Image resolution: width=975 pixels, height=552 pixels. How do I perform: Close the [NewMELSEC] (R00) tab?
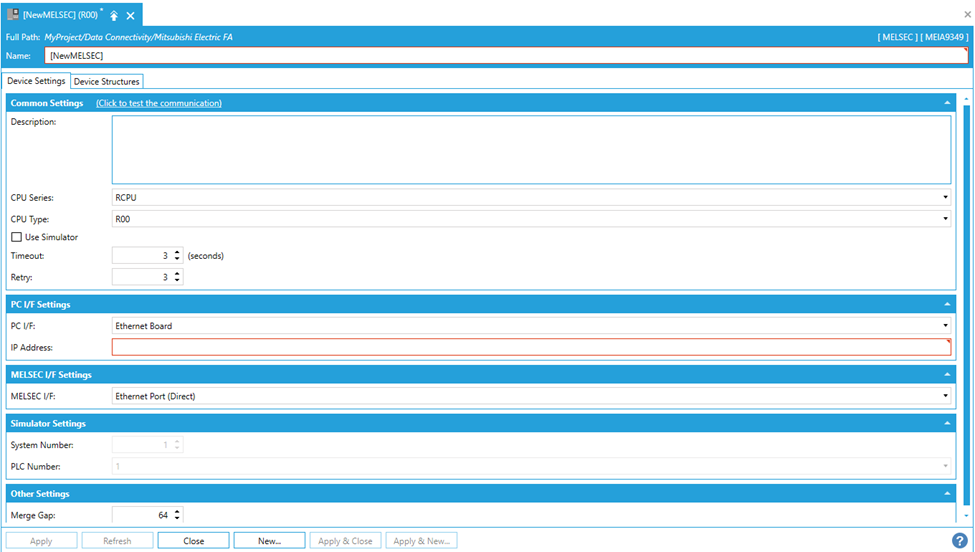(131, 16)
